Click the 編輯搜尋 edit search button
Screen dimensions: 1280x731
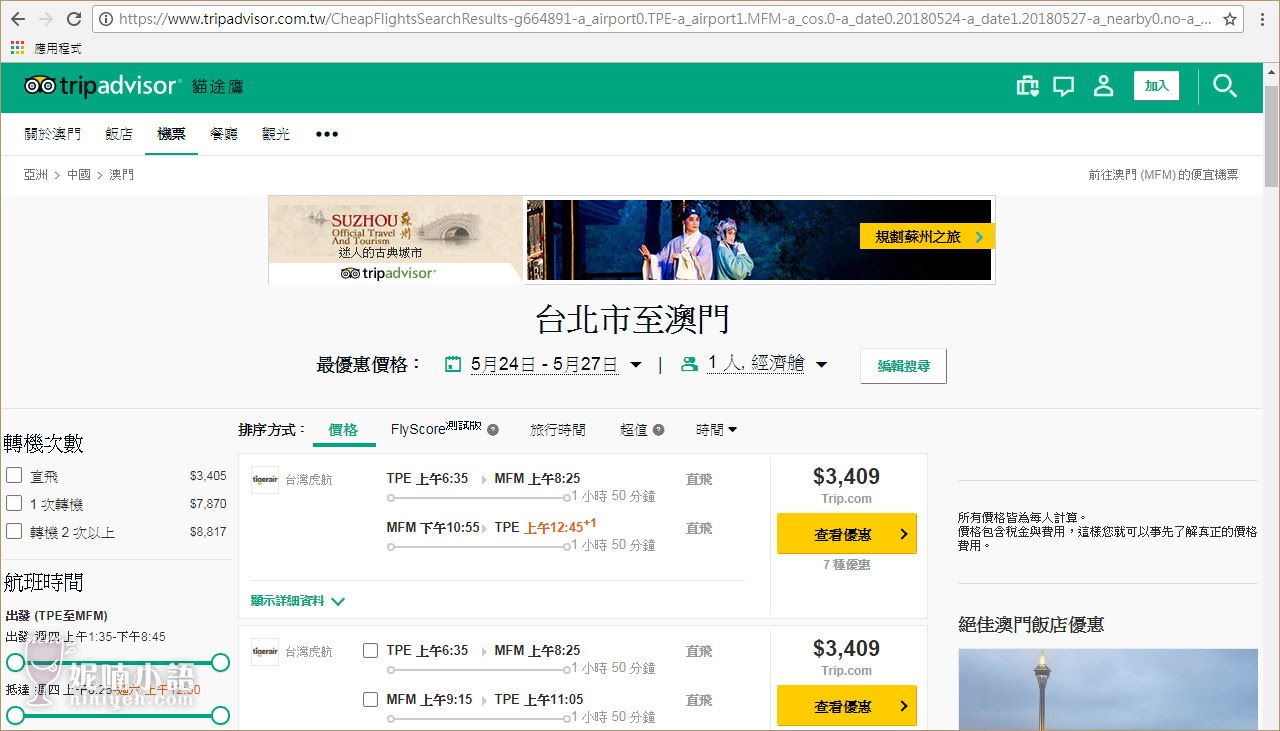pos(903,366)
